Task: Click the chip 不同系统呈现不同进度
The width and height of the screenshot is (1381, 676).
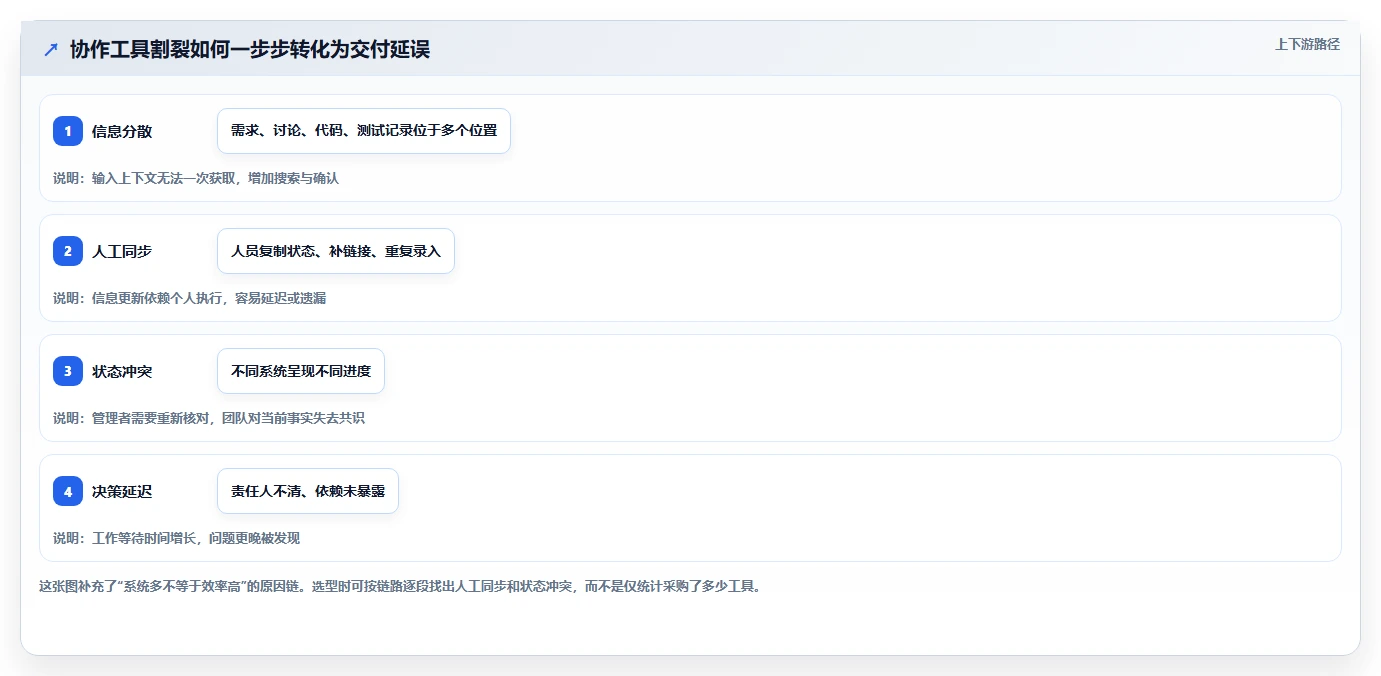Action: click(301, 371)
